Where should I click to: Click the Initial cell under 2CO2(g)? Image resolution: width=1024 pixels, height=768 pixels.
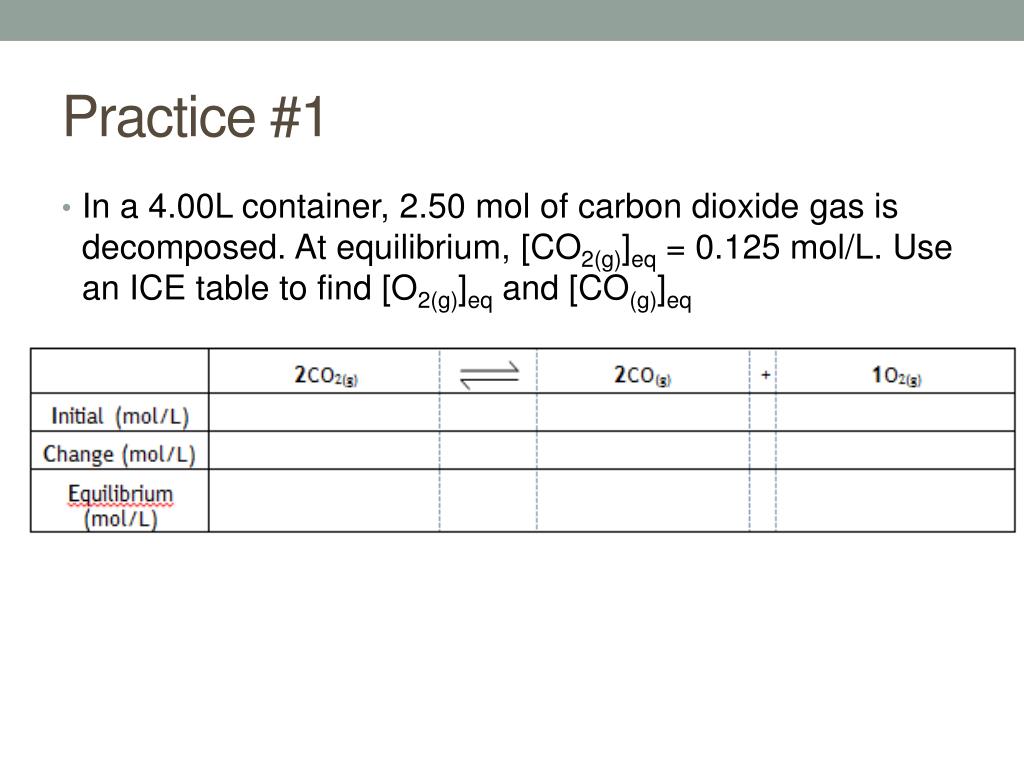tap(325, 412)
